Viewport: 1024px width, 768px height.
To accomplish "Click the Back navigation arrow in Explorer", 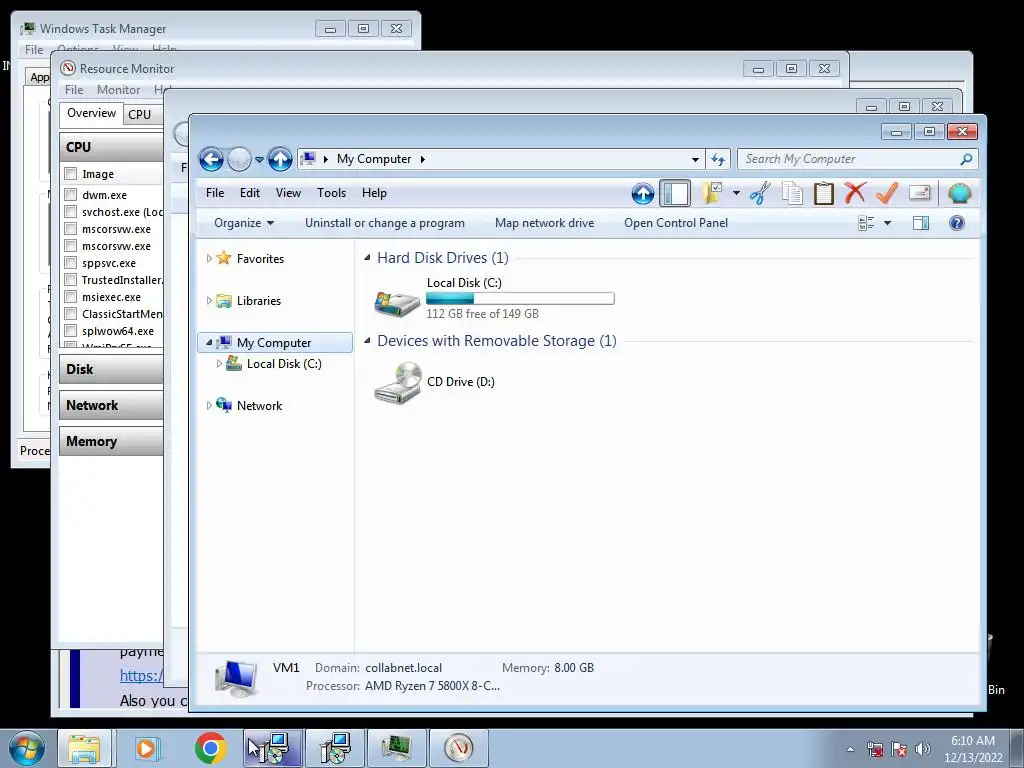I will [x=211, y=159].
